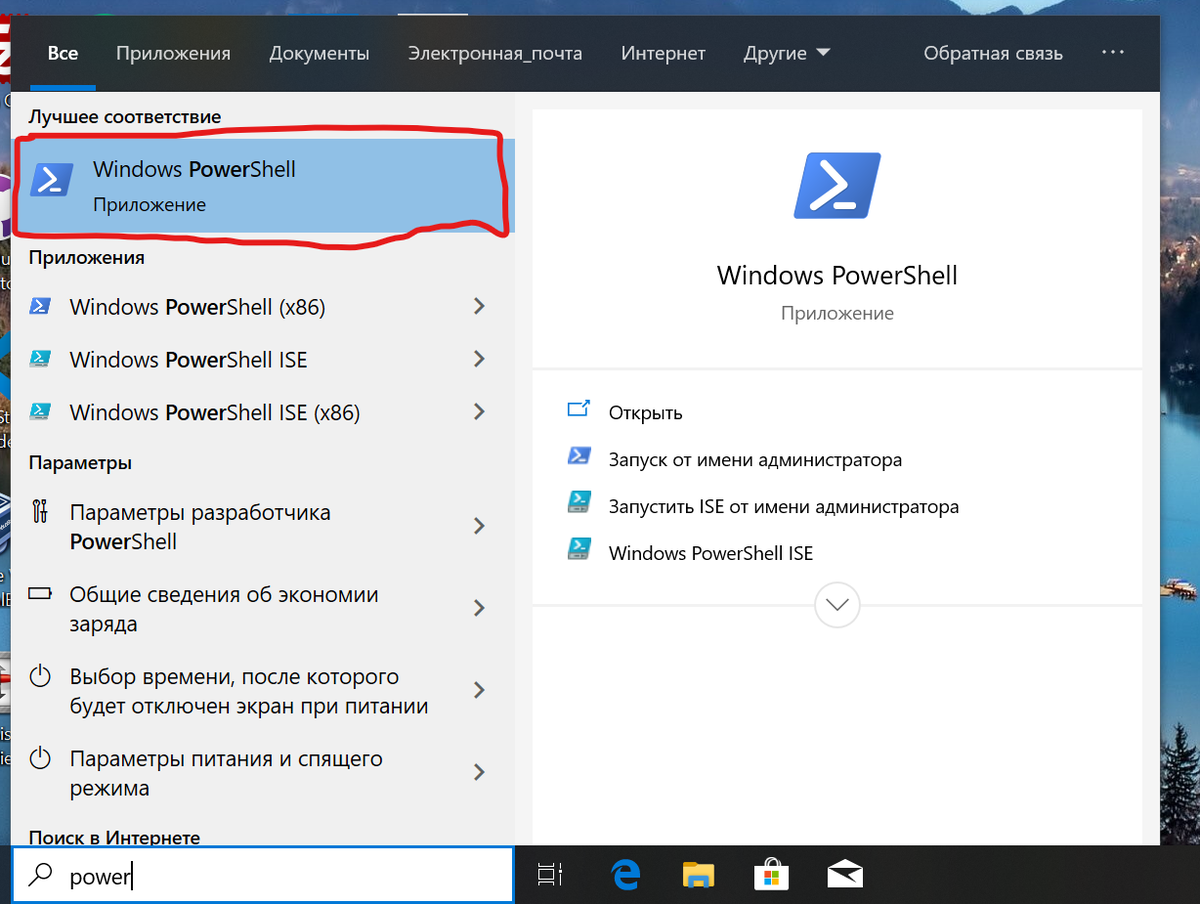The width and height of the screenshot is (1200, 904).
Task: Expand Параметры разработчика PowerShell arrow
Action: [x=479, y=526]
